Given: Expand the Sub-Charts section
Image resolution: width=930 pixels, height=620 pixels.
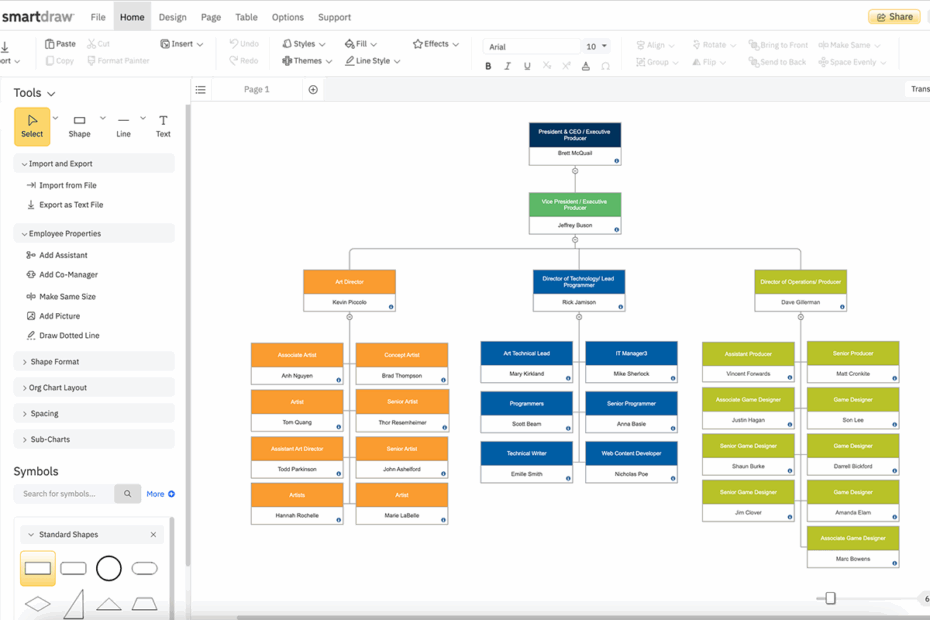Looking at the screenshot, I should click(x=94, y=440).
